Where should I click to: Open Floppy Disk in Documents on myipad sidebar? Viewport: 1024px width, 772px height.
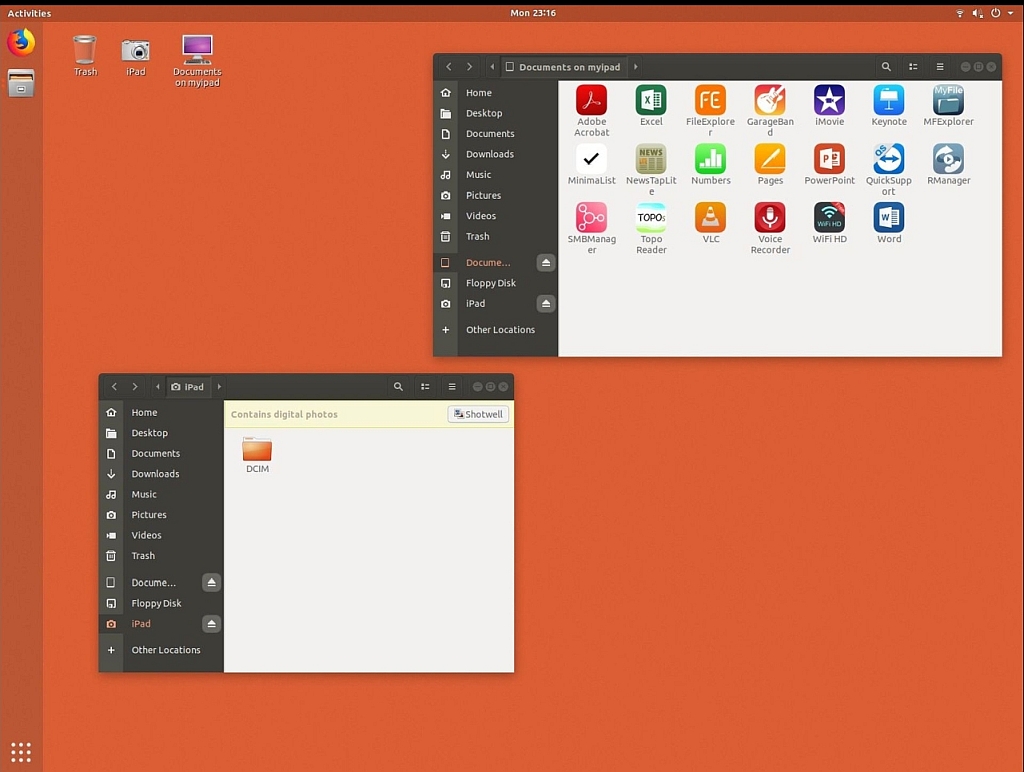[496, 283]
